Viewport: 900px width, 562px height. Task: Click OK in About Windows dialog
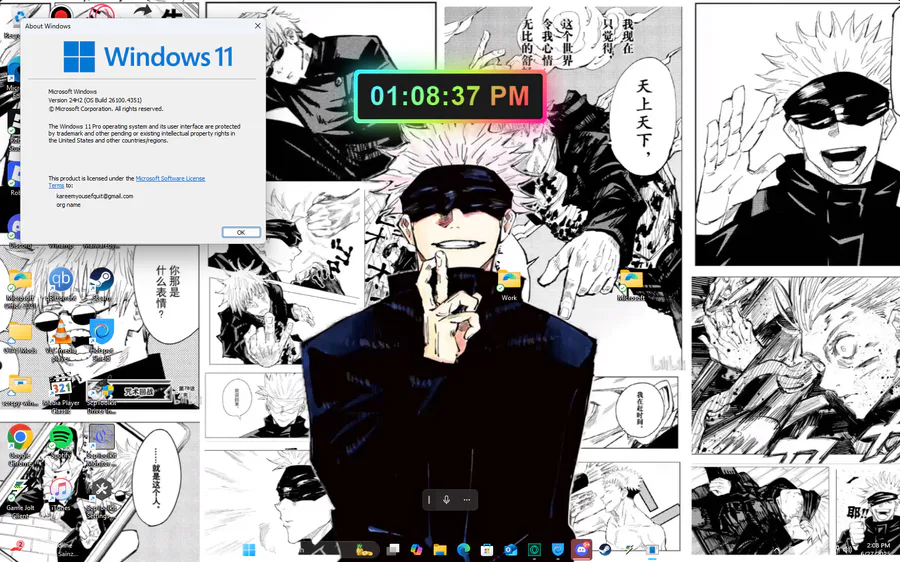(241, 232)
